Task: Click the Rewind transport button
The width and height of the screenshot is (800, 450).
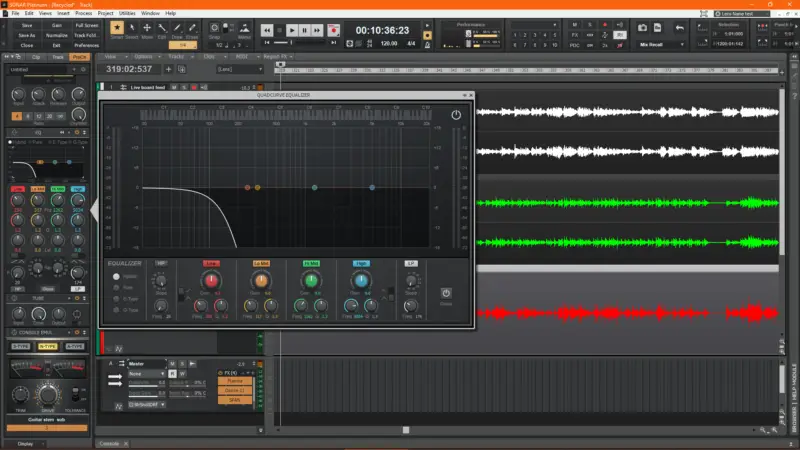Action: 267,31
